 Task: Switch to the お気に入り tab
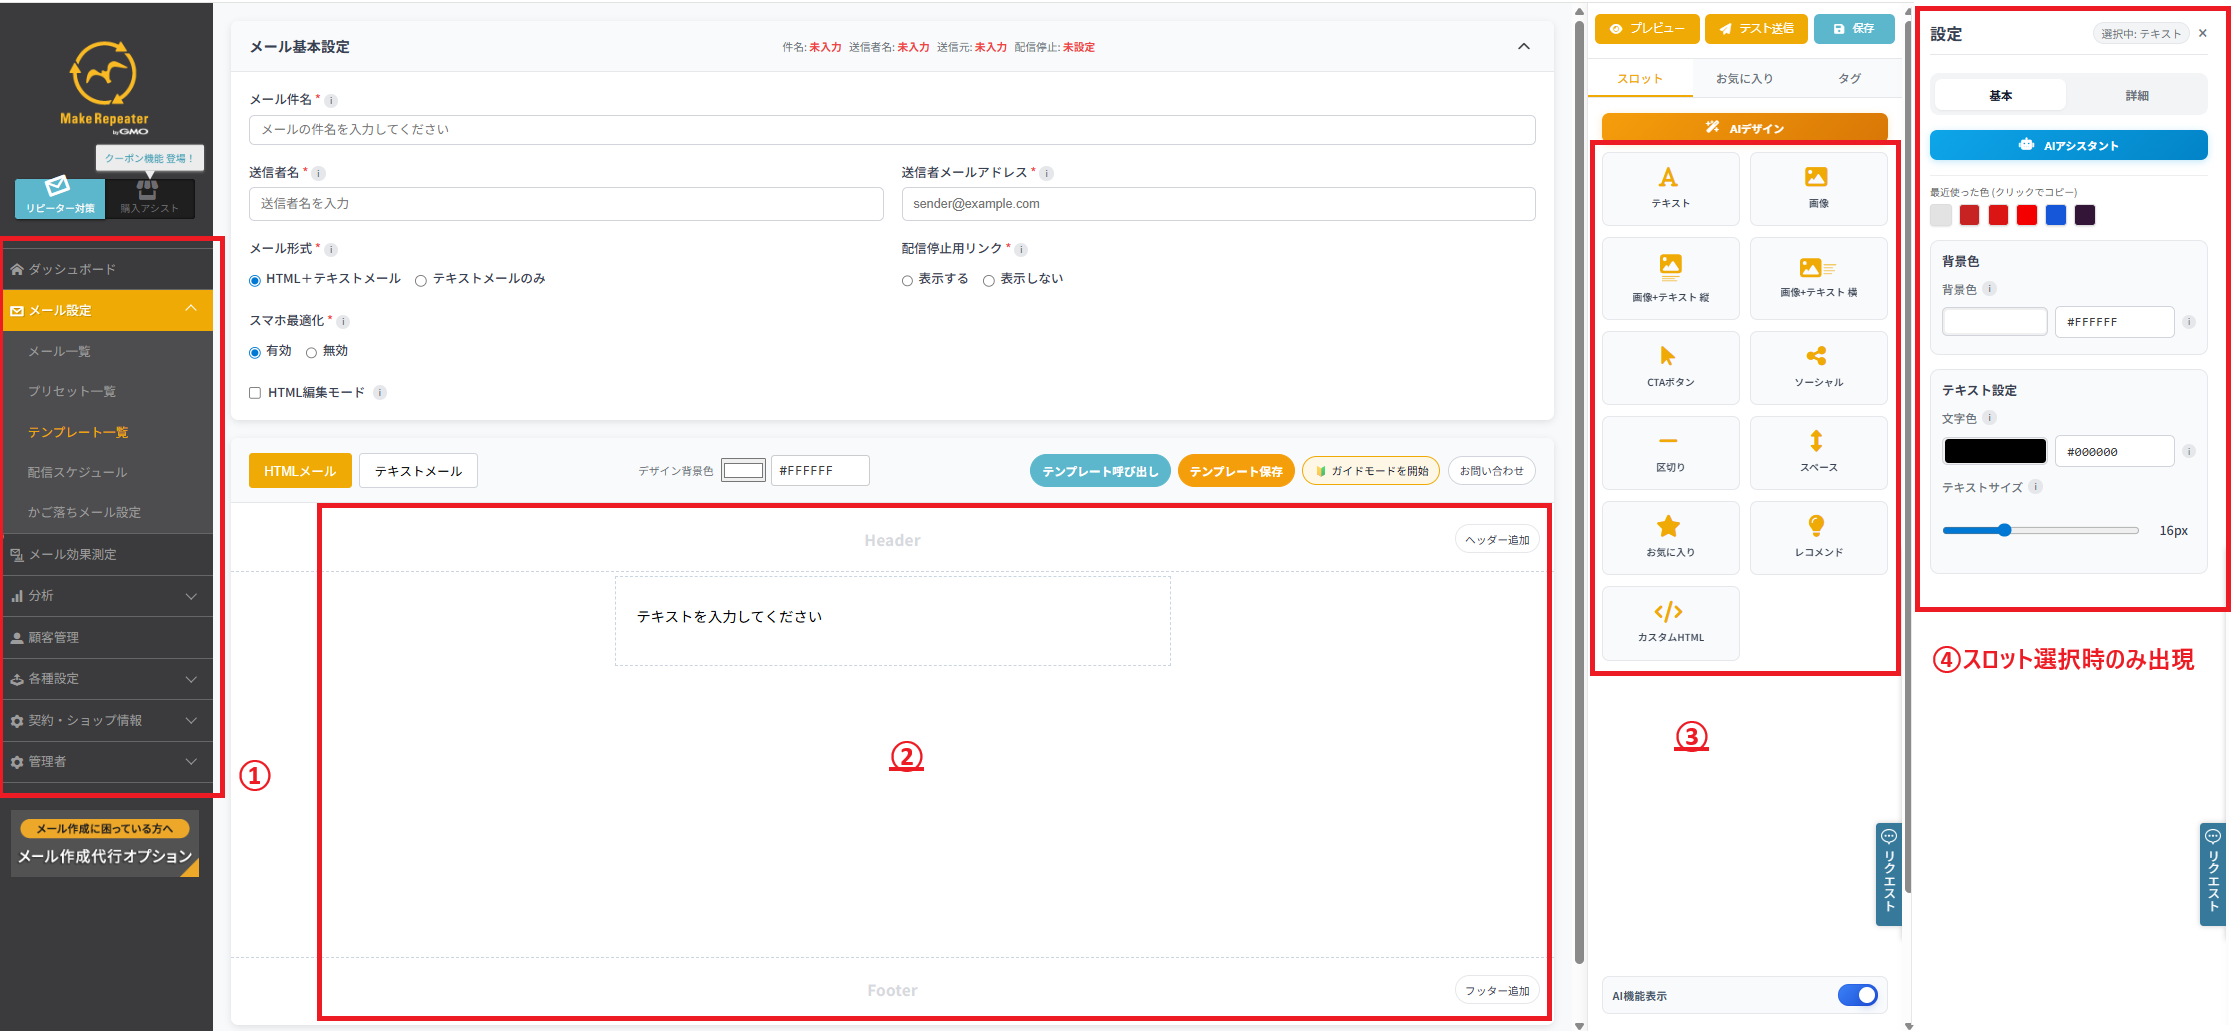click(1744, 79)
